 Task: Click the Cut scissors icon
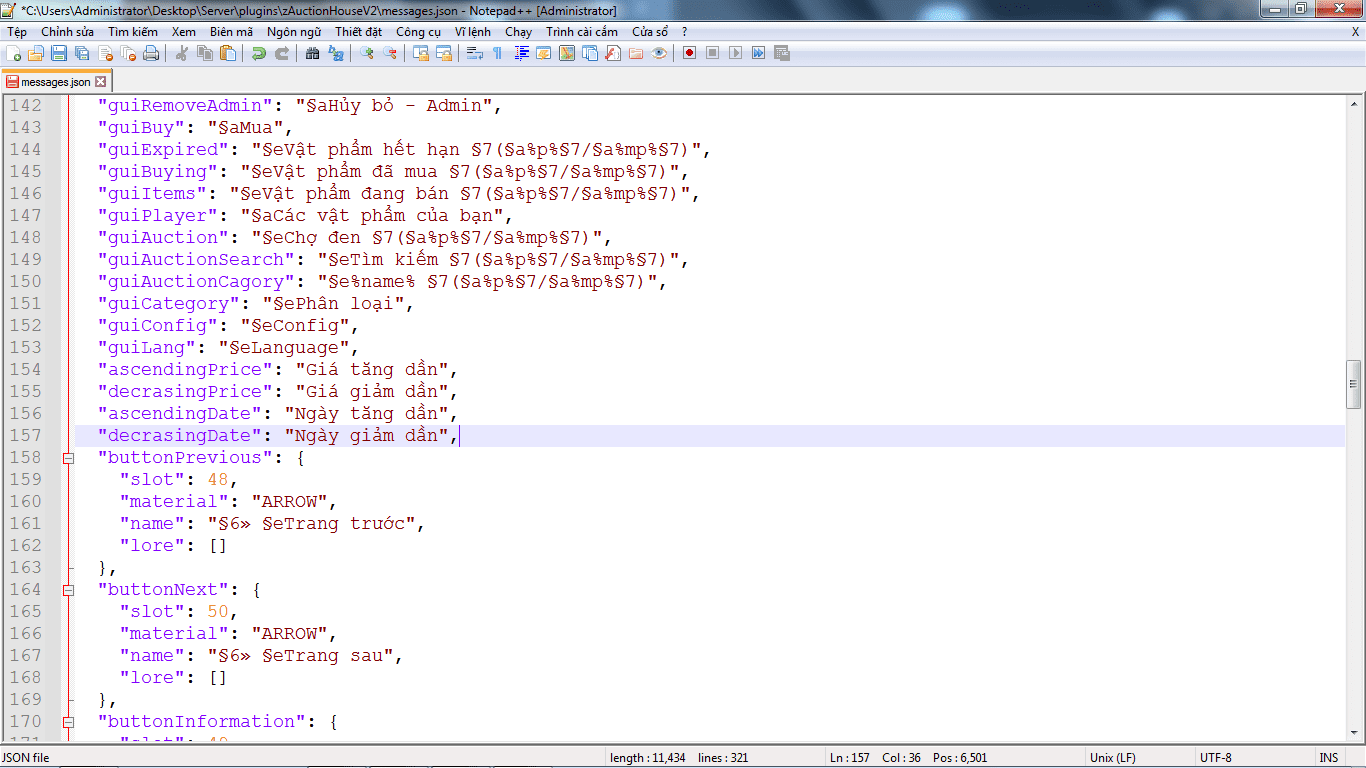click(x=182, y=53)
